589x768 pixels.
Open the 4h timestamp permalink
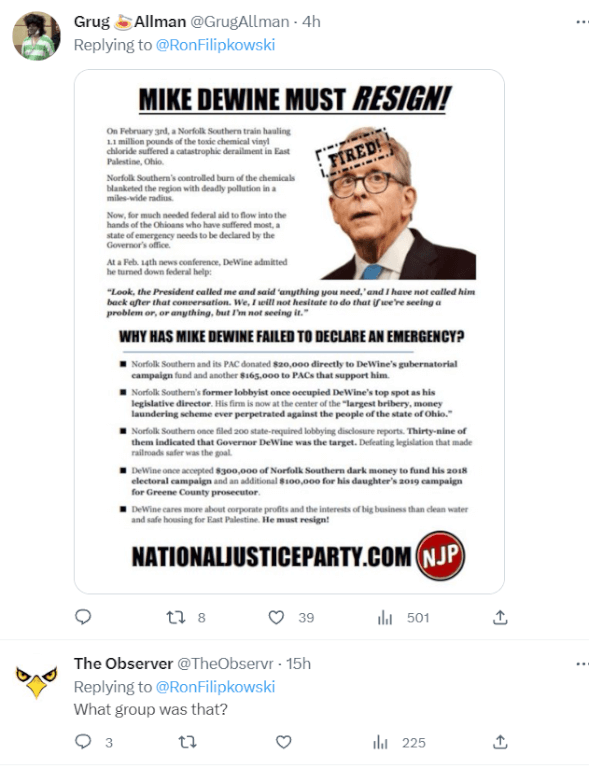point(311,22)
